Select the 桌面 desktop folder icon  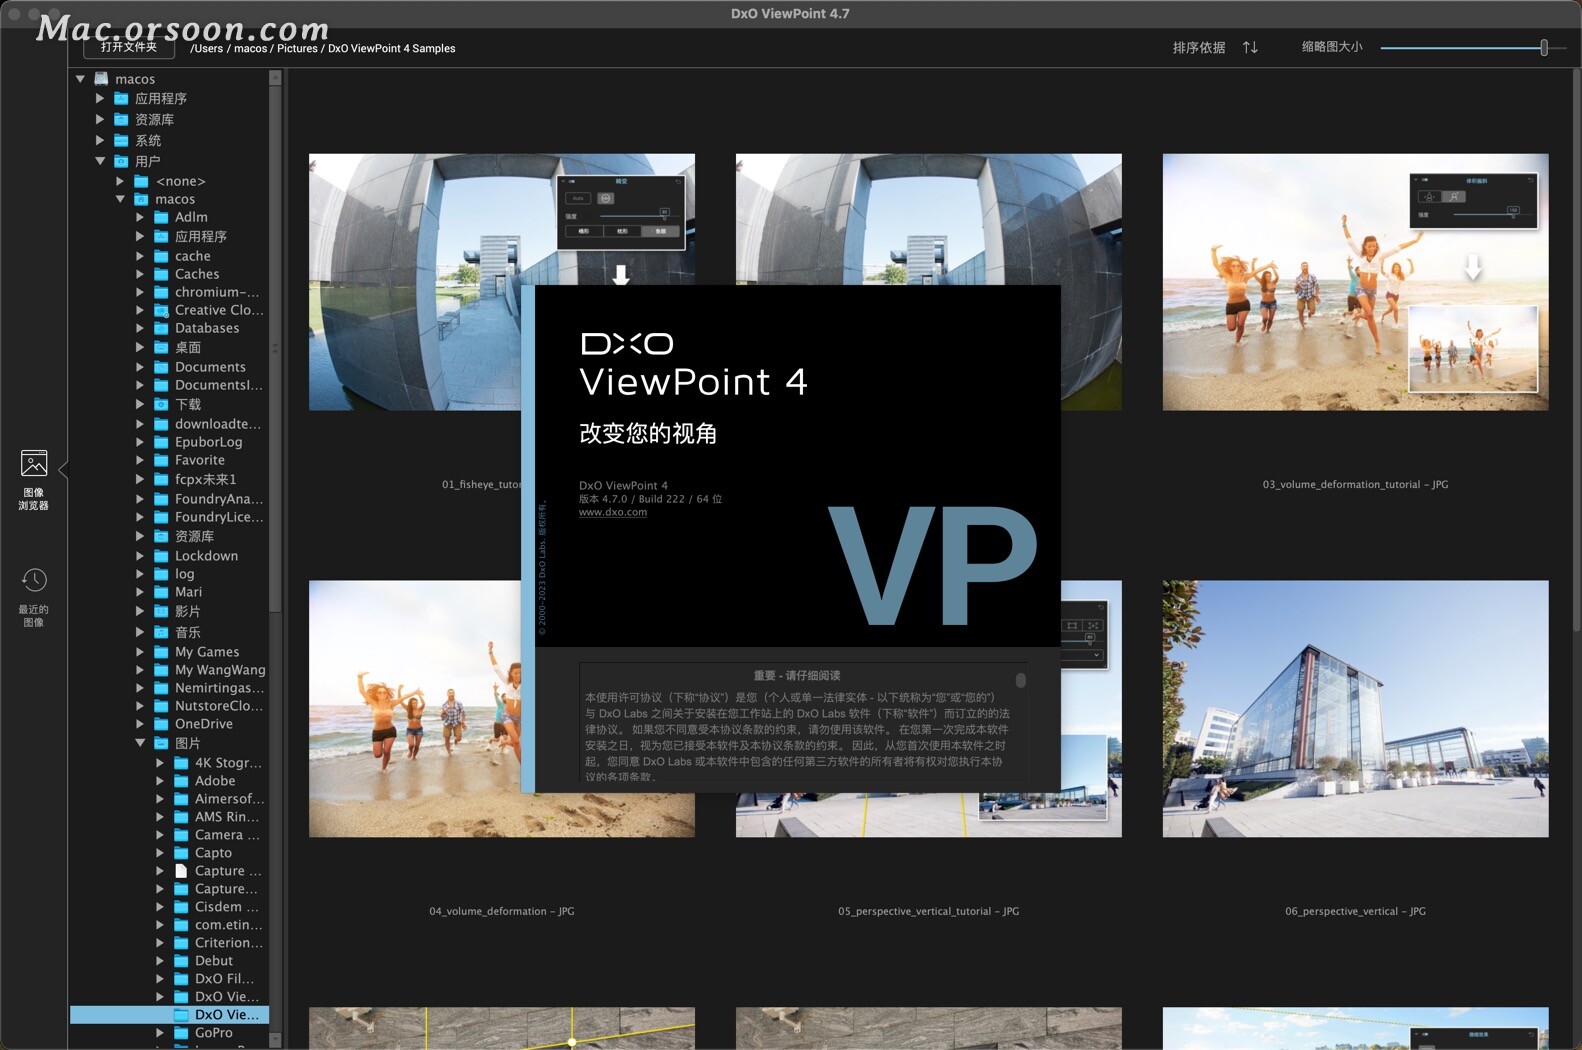[161, 347]
